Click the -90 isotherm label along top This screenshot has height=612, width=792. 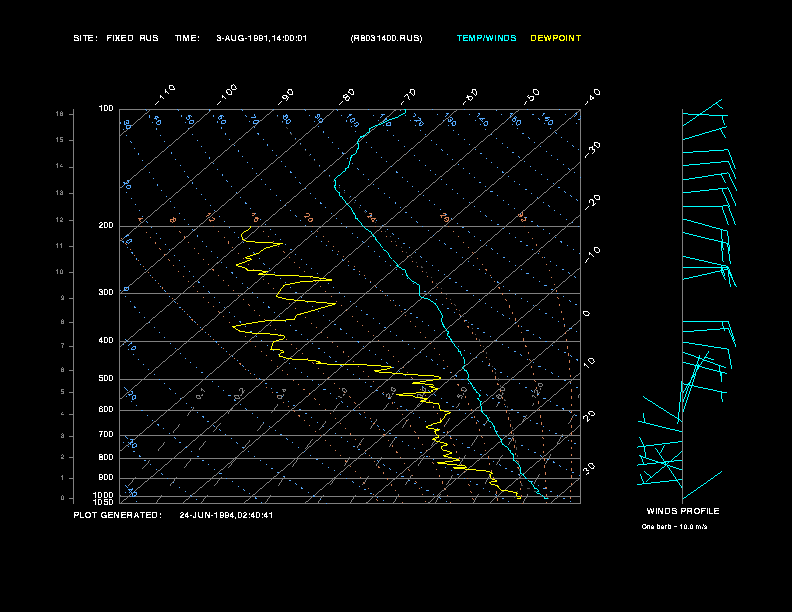(286, 97)
